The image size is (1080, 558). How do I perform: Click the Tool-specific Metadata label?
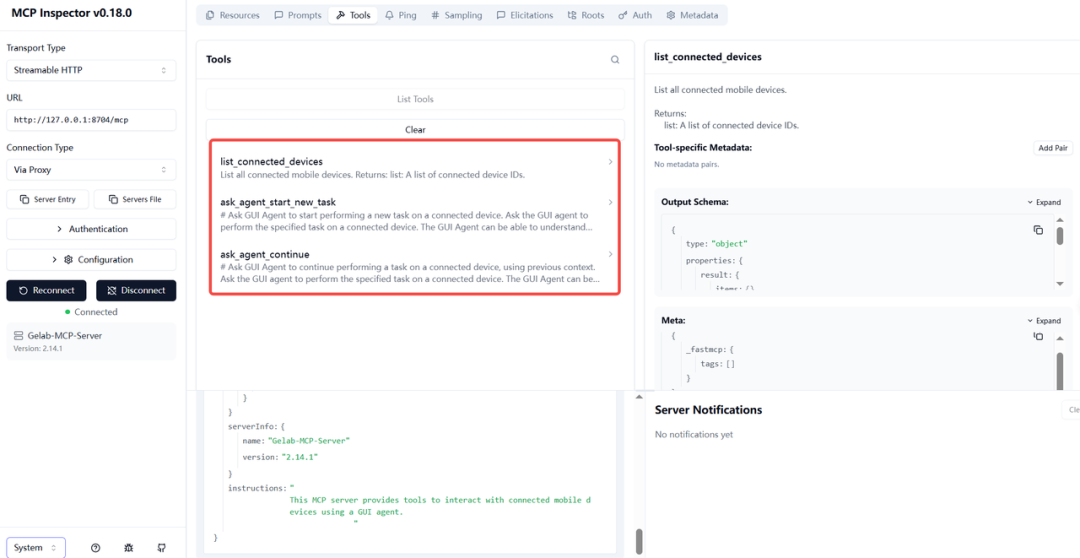pos(703,147)
